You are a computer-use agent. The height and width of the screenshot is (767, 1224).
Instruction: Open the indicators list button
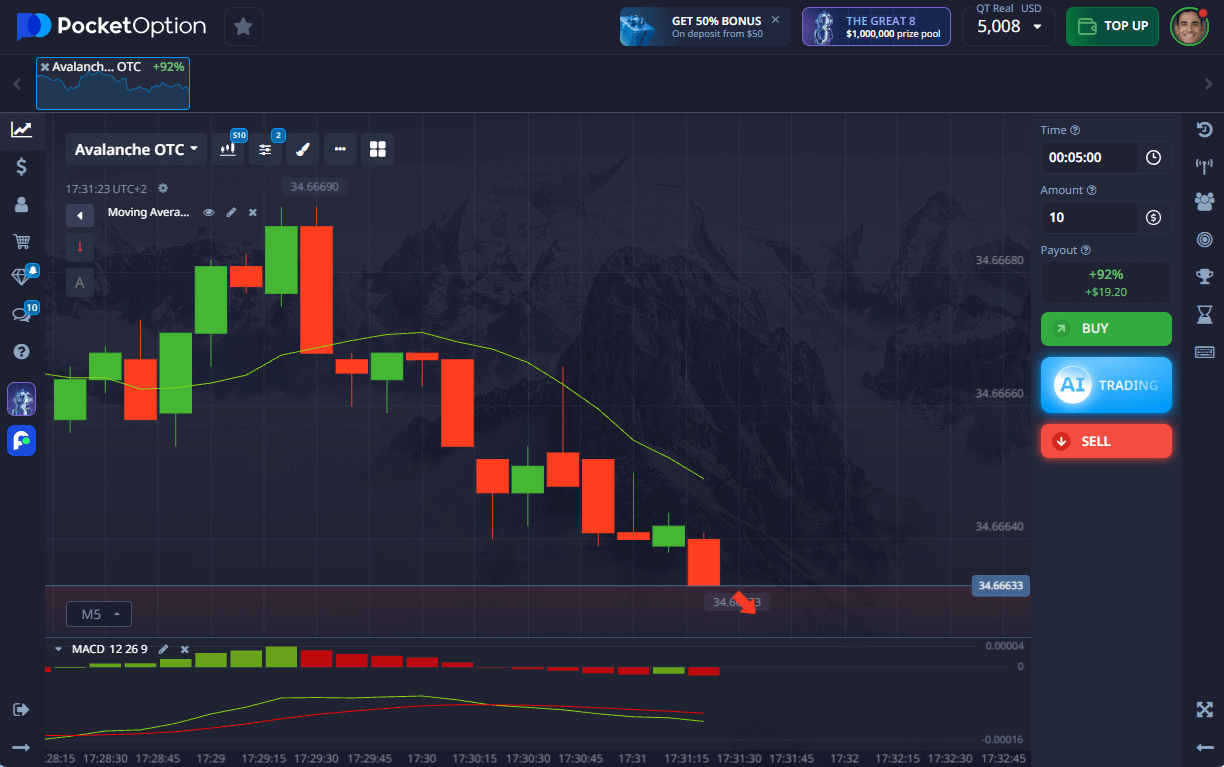pos(265,149)
